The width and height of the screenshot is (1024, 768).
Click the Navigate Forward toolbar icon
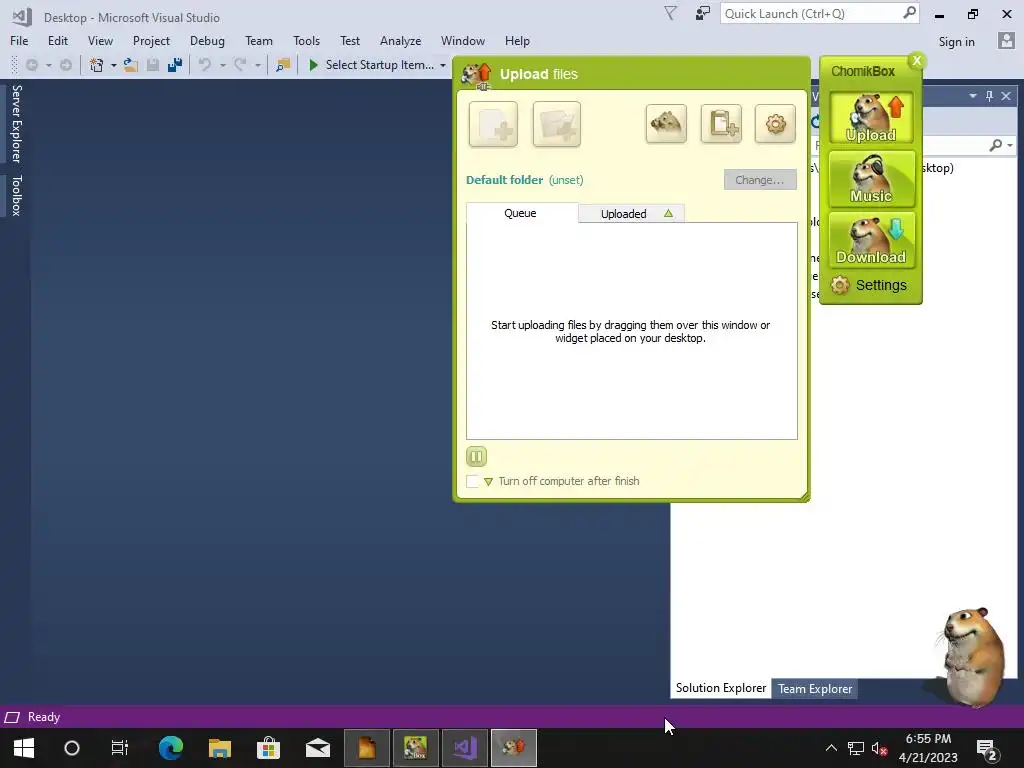click(65, 65)
